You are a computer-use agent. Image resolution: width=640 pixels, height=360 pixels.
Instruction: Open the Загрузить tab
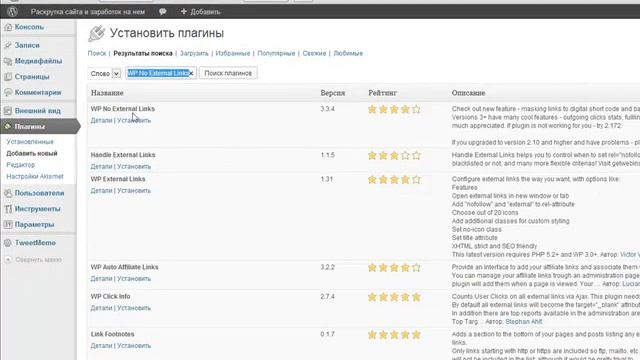point(194,53)
